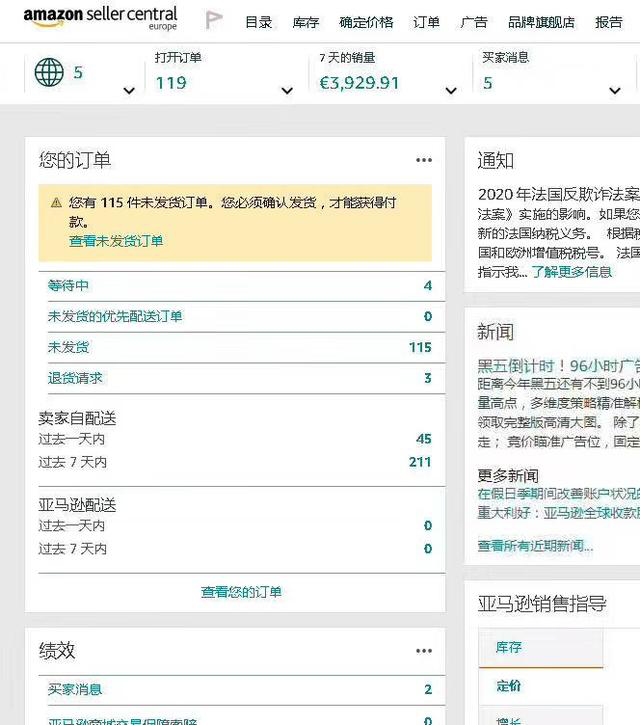Image resolution: width=640 pixels, height=725 pixels.
Task: Click the return requests count 3
Action: tap(428, 378)
